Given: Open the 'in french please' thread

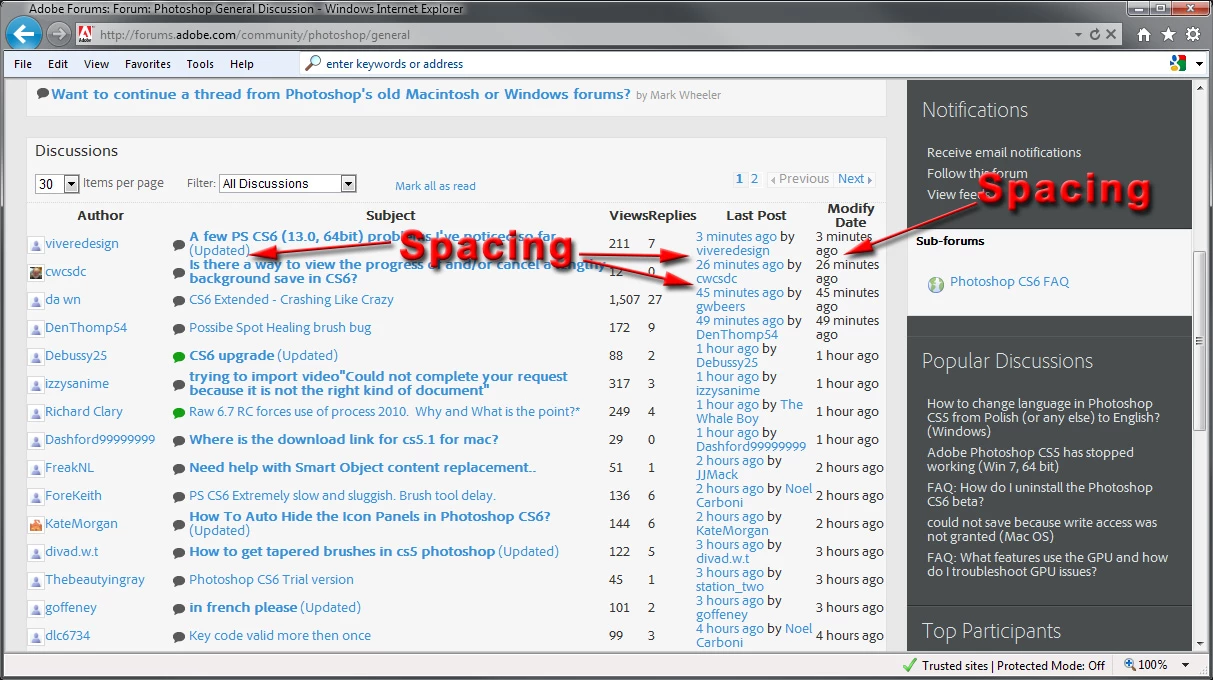Looking at the screenshot, I should pyautogui.click(x=243, y=608).
